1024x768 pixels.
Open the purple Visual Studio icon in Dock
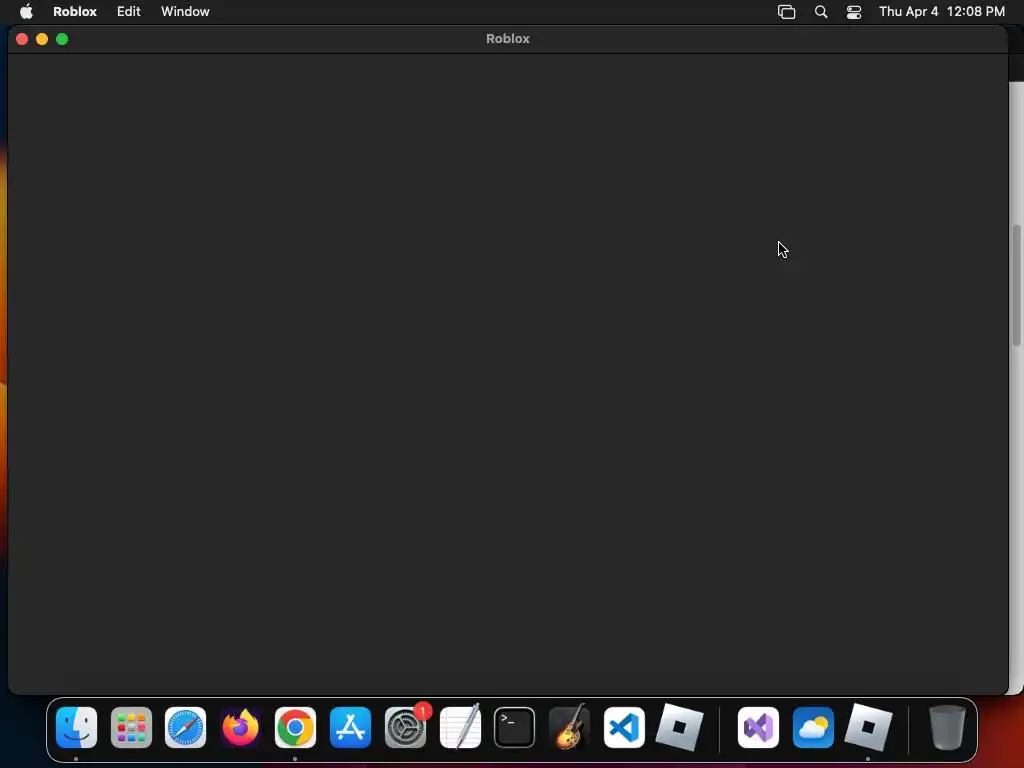click(758, 727)
